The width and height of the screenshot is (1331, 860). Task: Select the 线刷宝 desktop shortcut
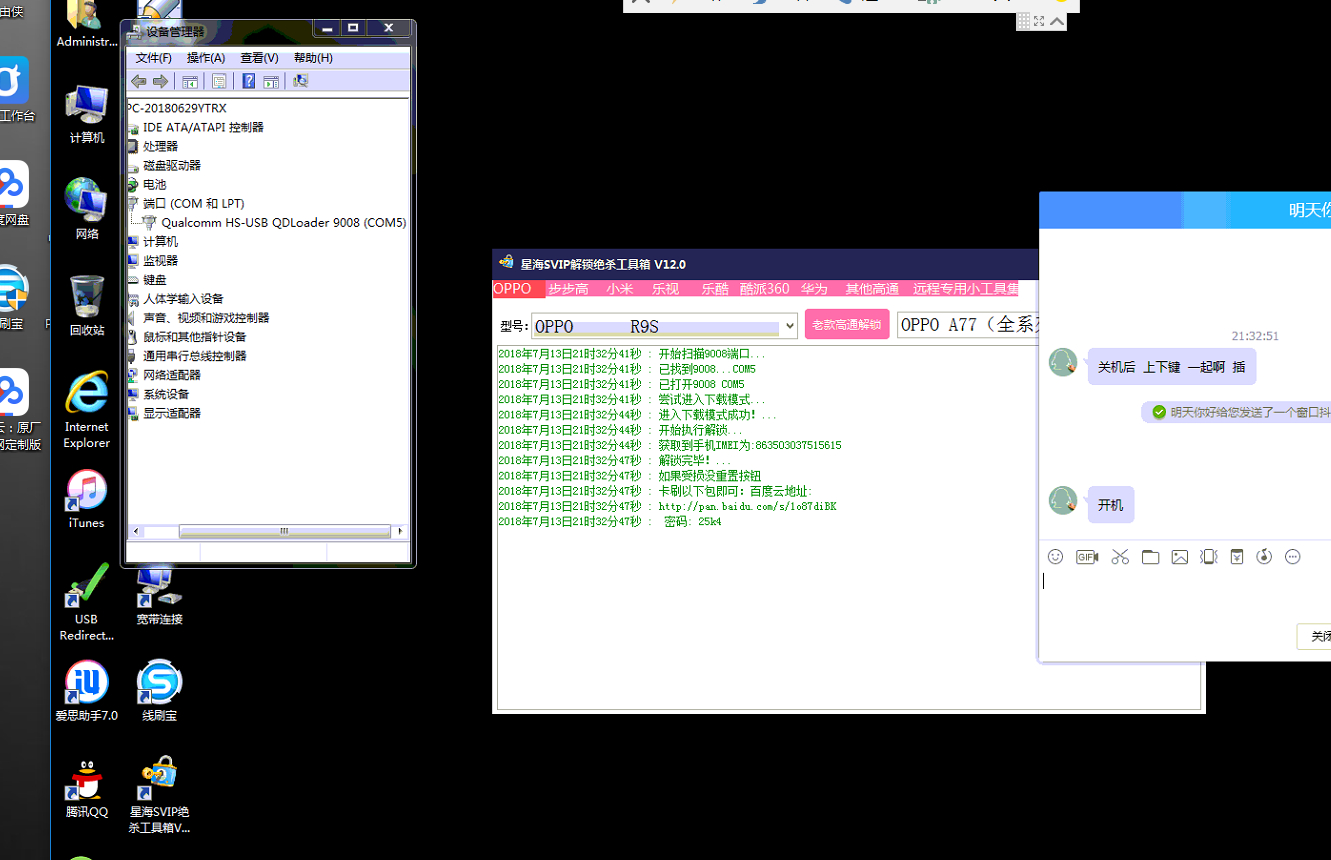[x=159, y=692]
